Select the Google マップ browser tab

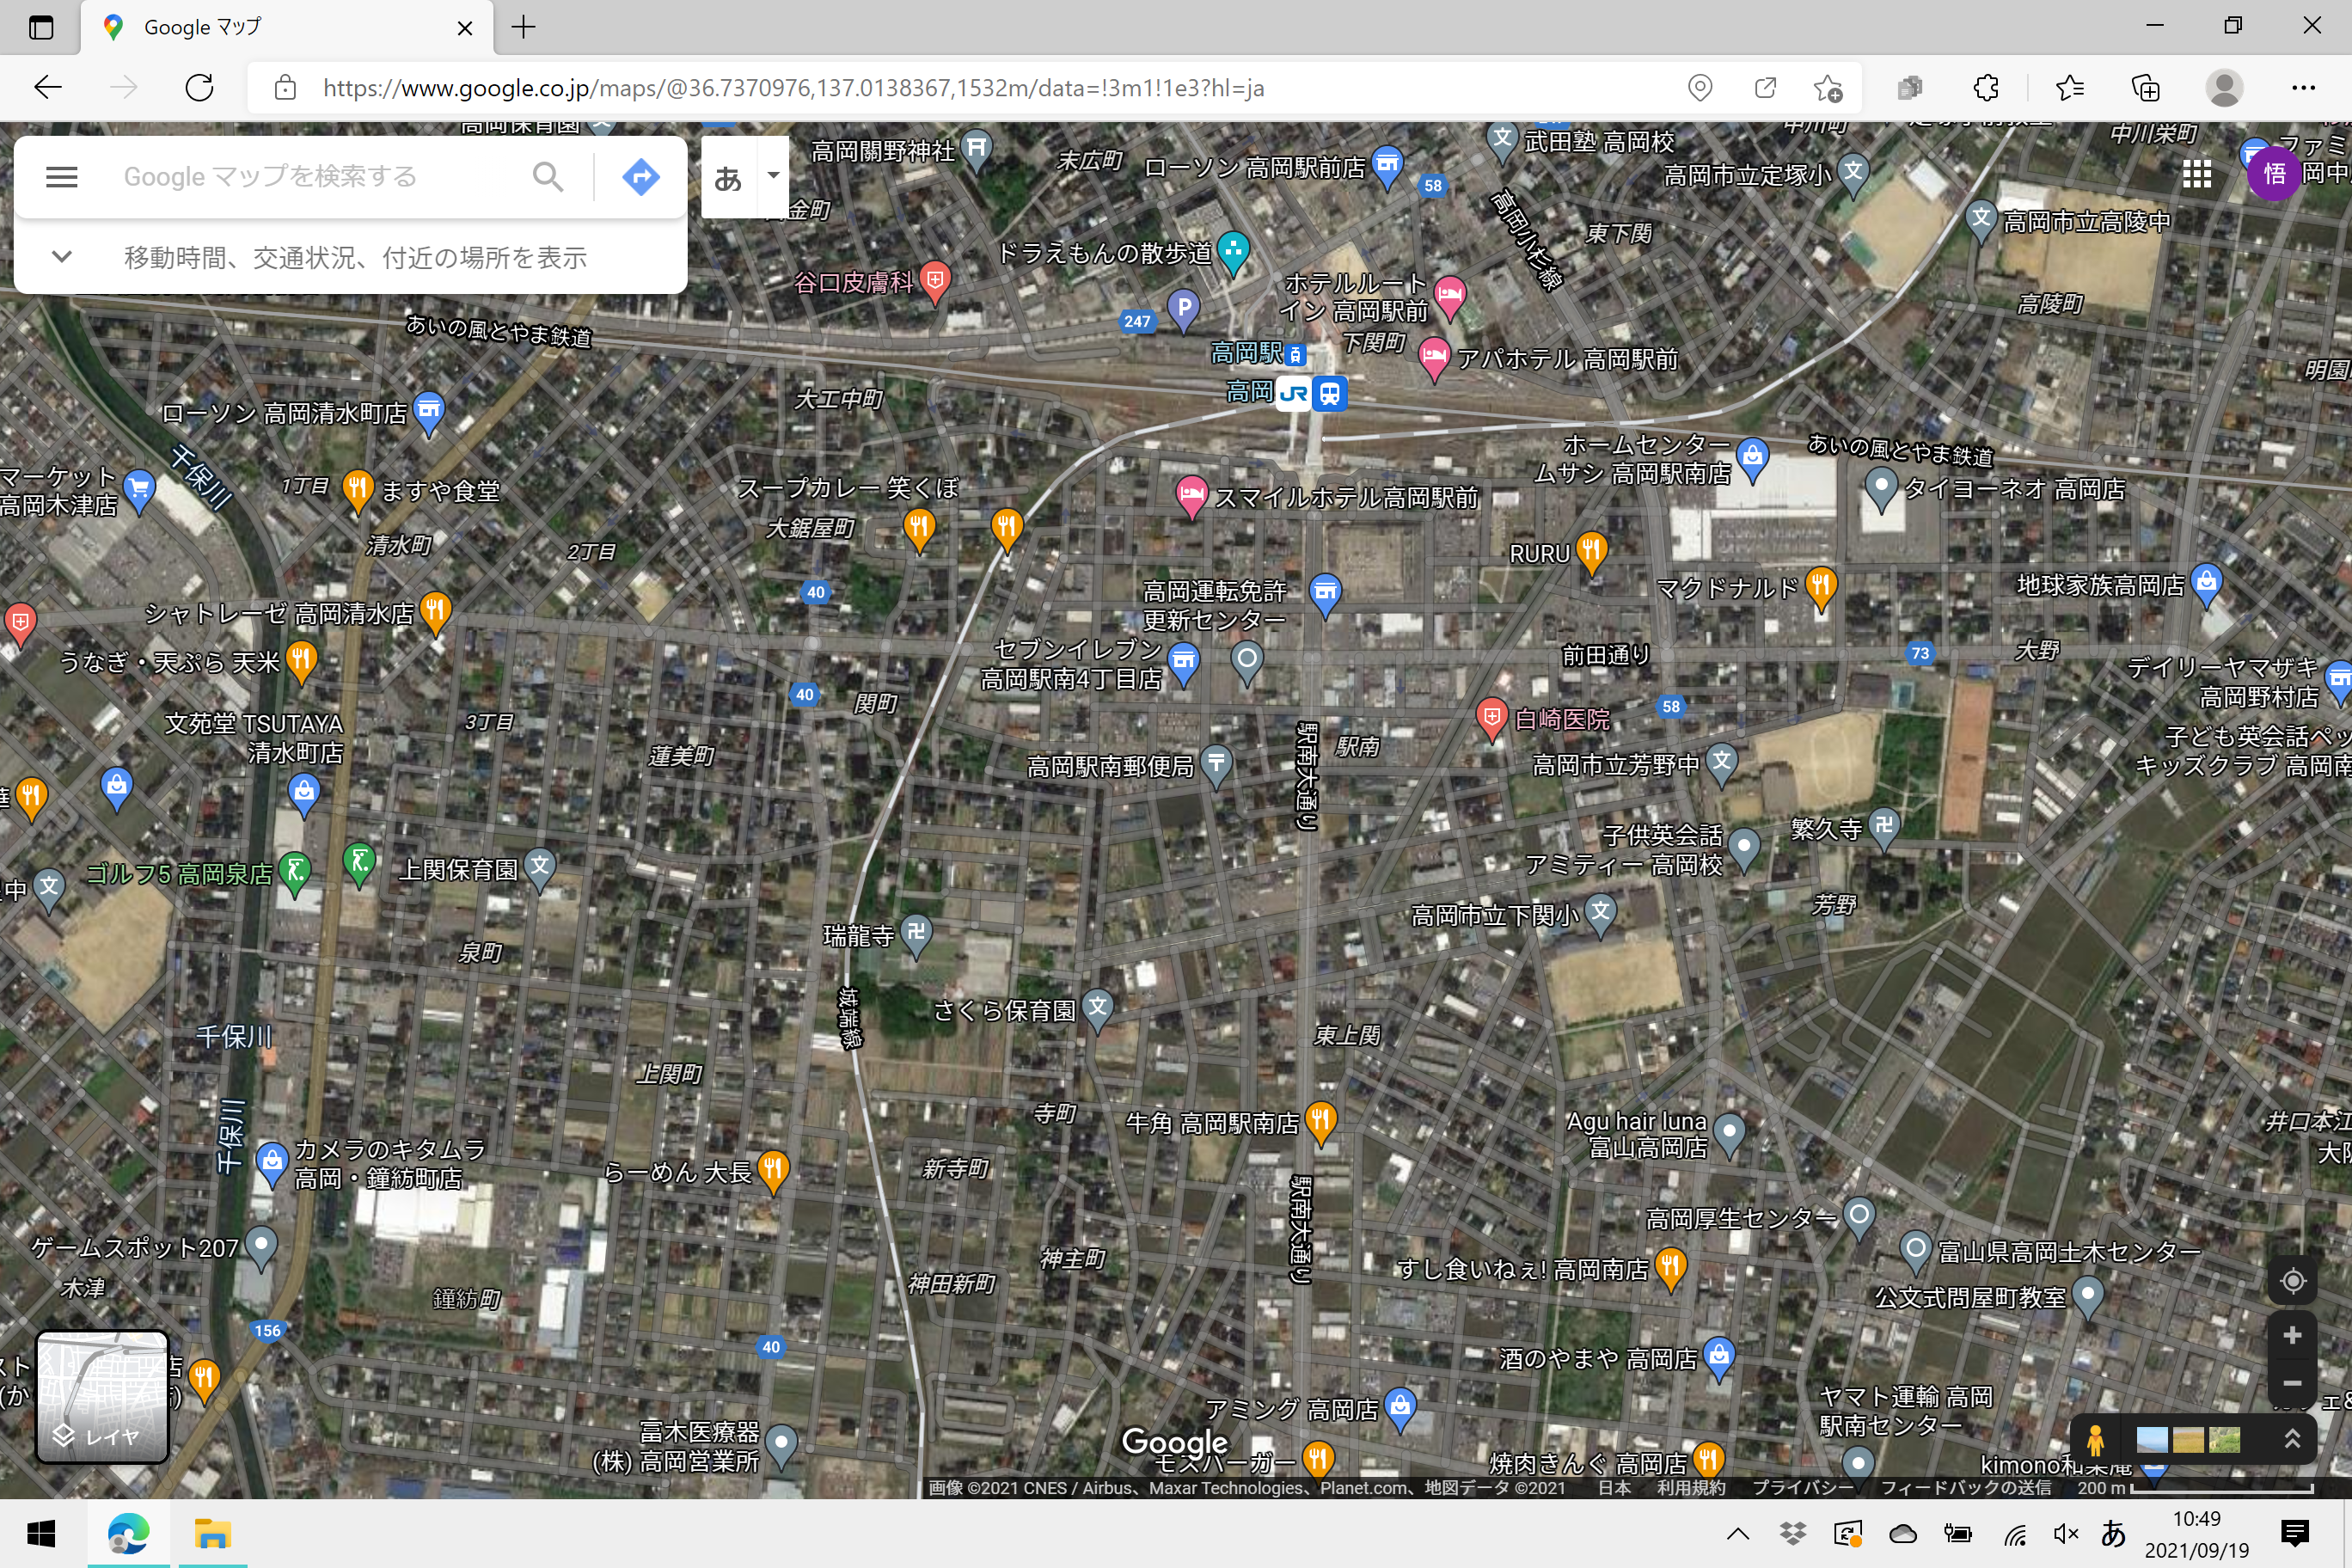pos(286,28)
